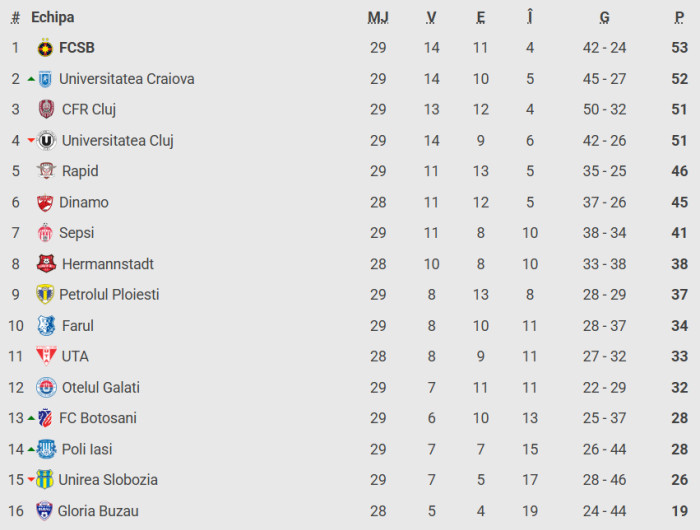
Task: Click the Rapid team crest
Action: 46,171
